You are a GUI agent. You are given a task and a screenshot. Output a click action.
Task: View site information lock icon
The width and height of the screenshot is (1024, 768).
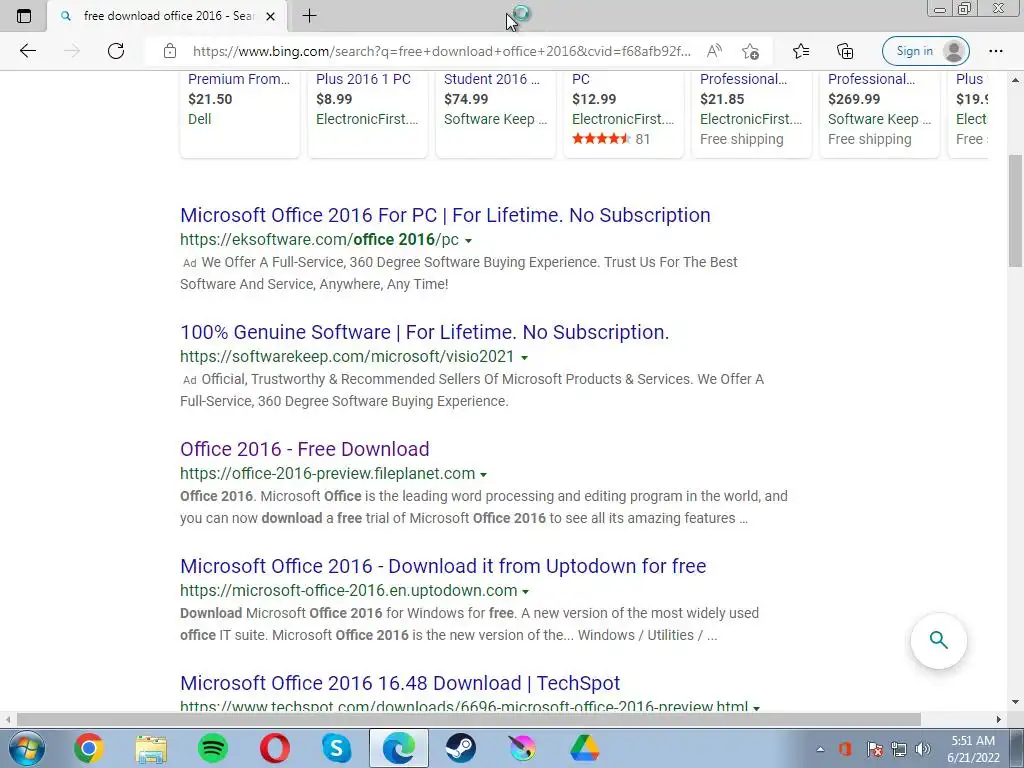(x=170, y=51)
